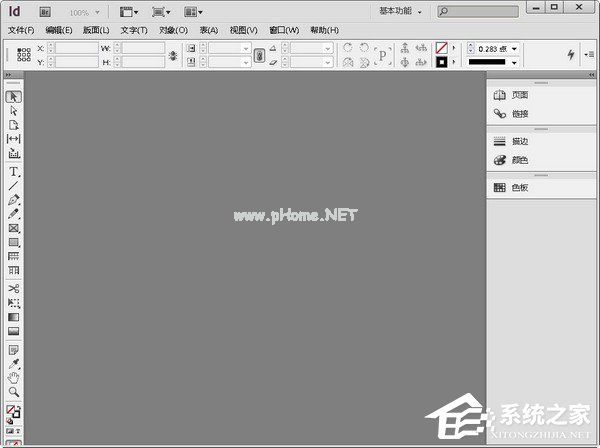Select the Page tool
This screenshot has width=600, height=448.
click(x=13, y=125)
